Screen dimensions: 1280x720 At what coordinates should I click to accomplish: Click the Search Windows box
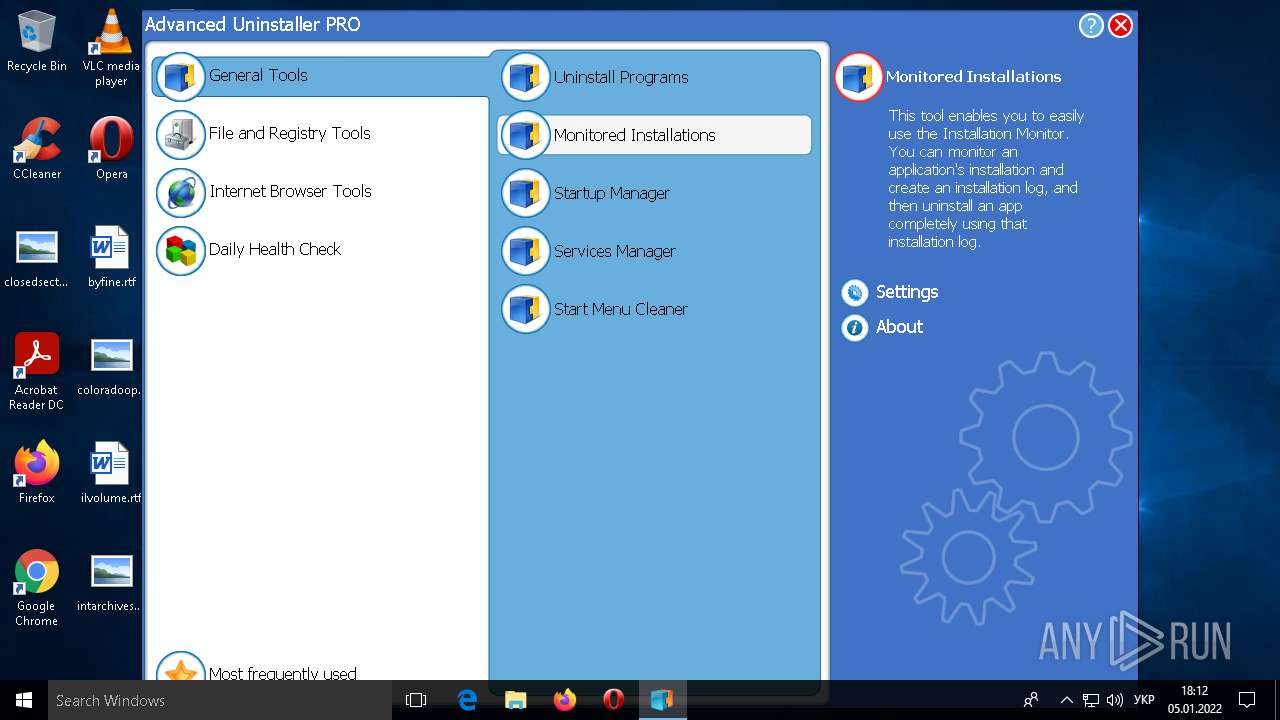pyautogui.click(x=220, y=700)
